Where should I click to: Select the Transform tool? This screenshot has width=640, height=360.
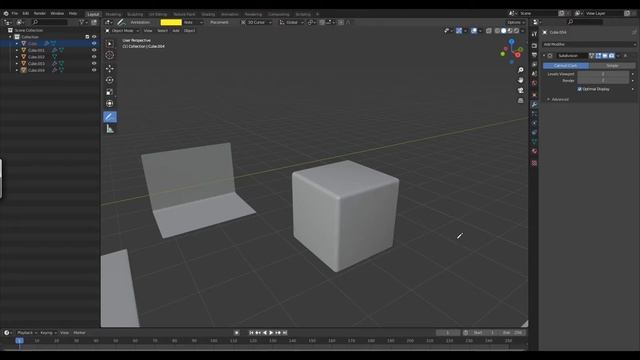point(110,104)
